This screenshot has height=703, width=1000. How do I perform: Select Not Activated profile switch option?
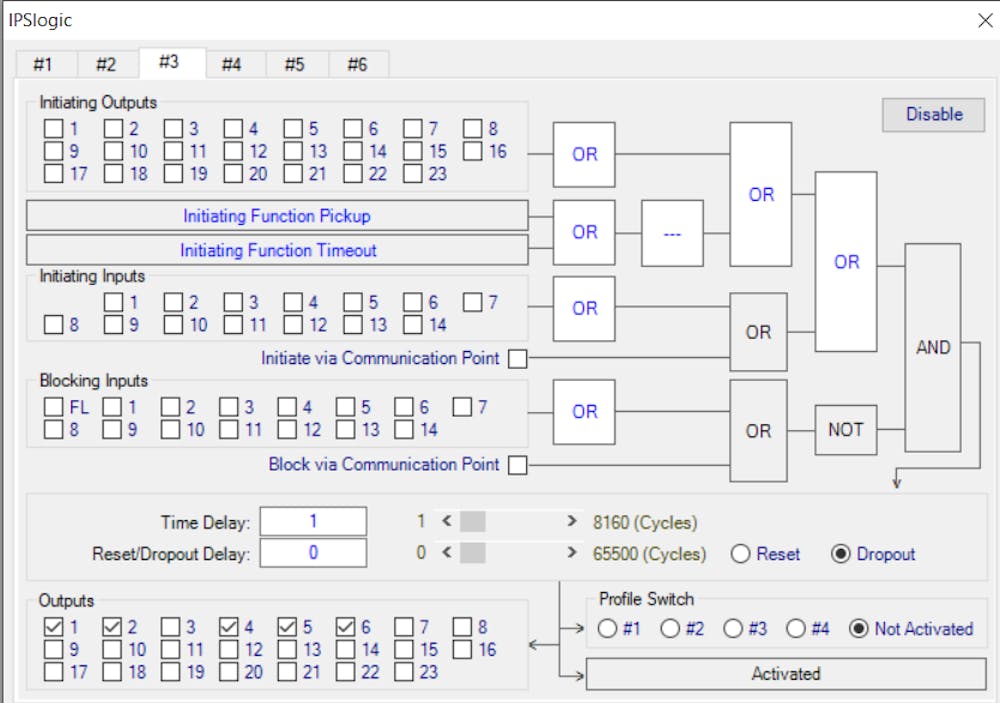858,629
